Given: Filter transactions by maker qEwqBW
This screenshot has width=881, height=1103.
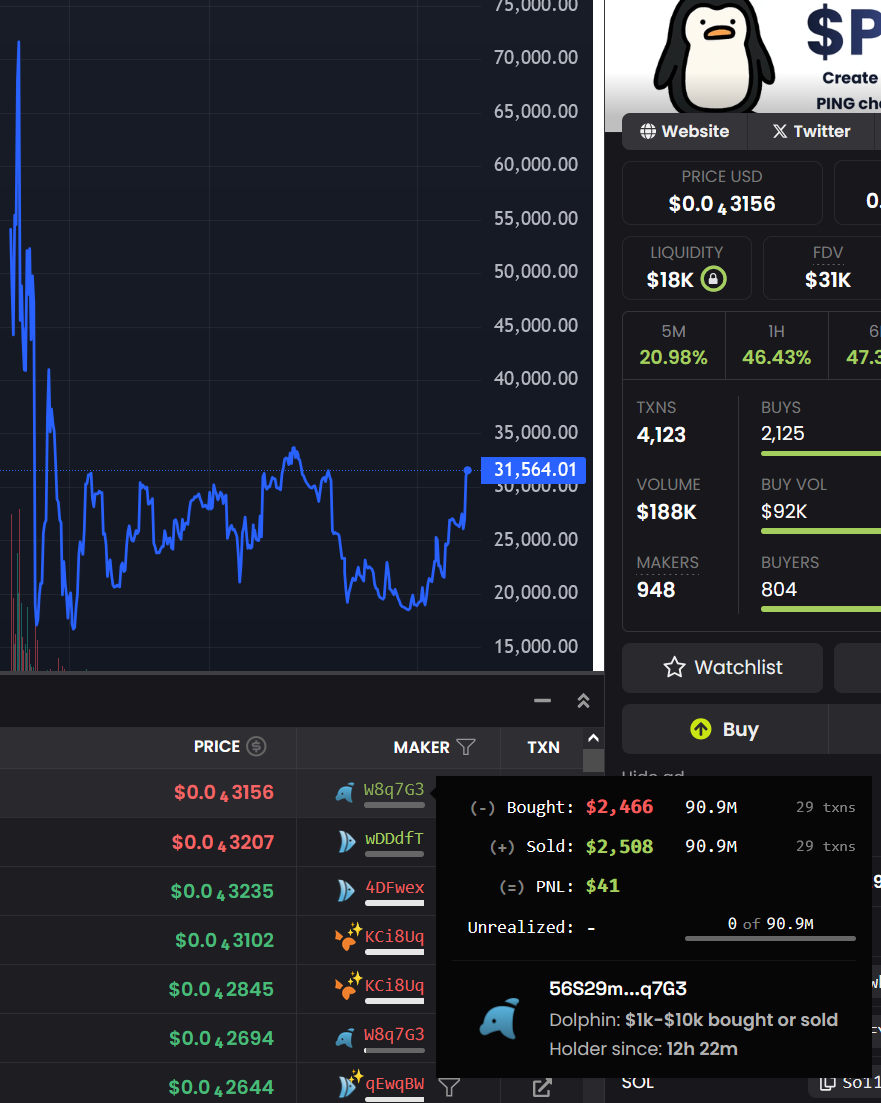Looking at the screenshot, I should (449, 1088).
